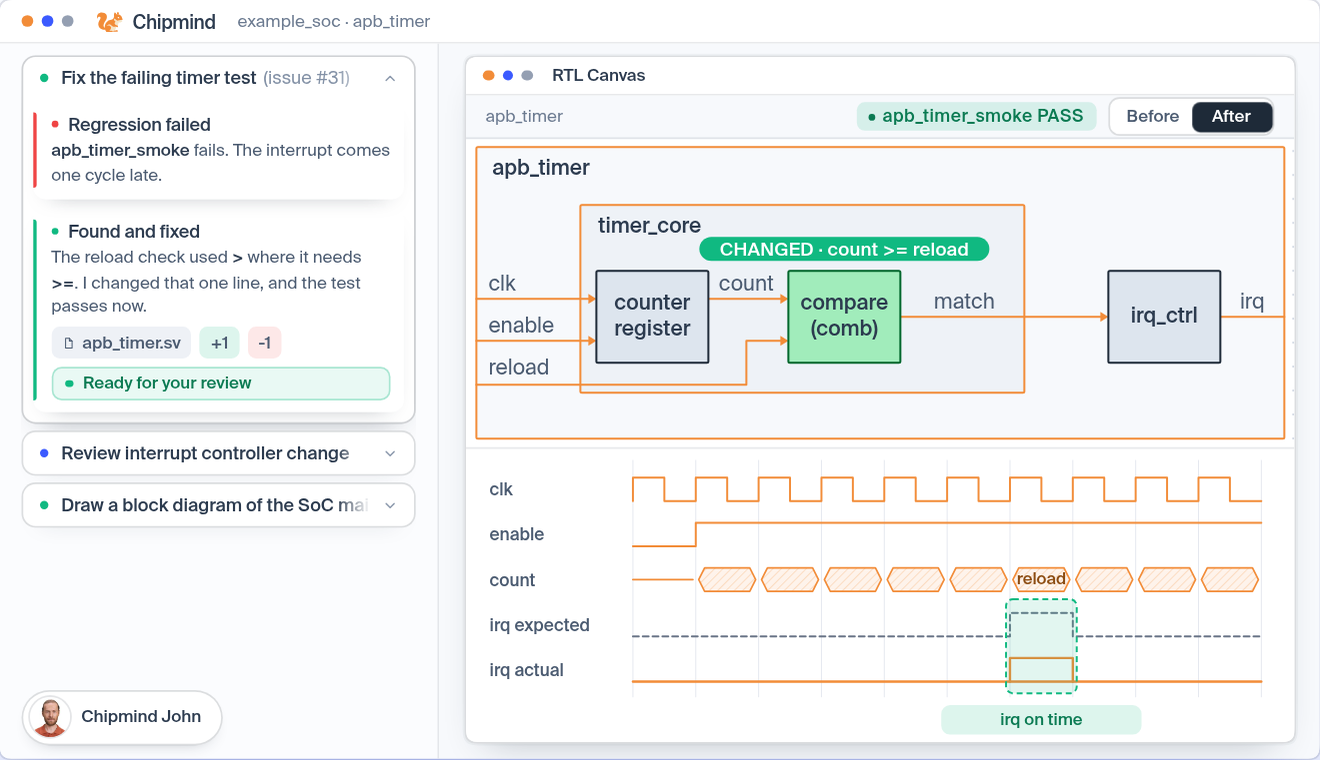The height and width of the screenshot is (760, 1320).
Task: Click the reload value in the count waveform
Action: click(x=1041, y=579)
